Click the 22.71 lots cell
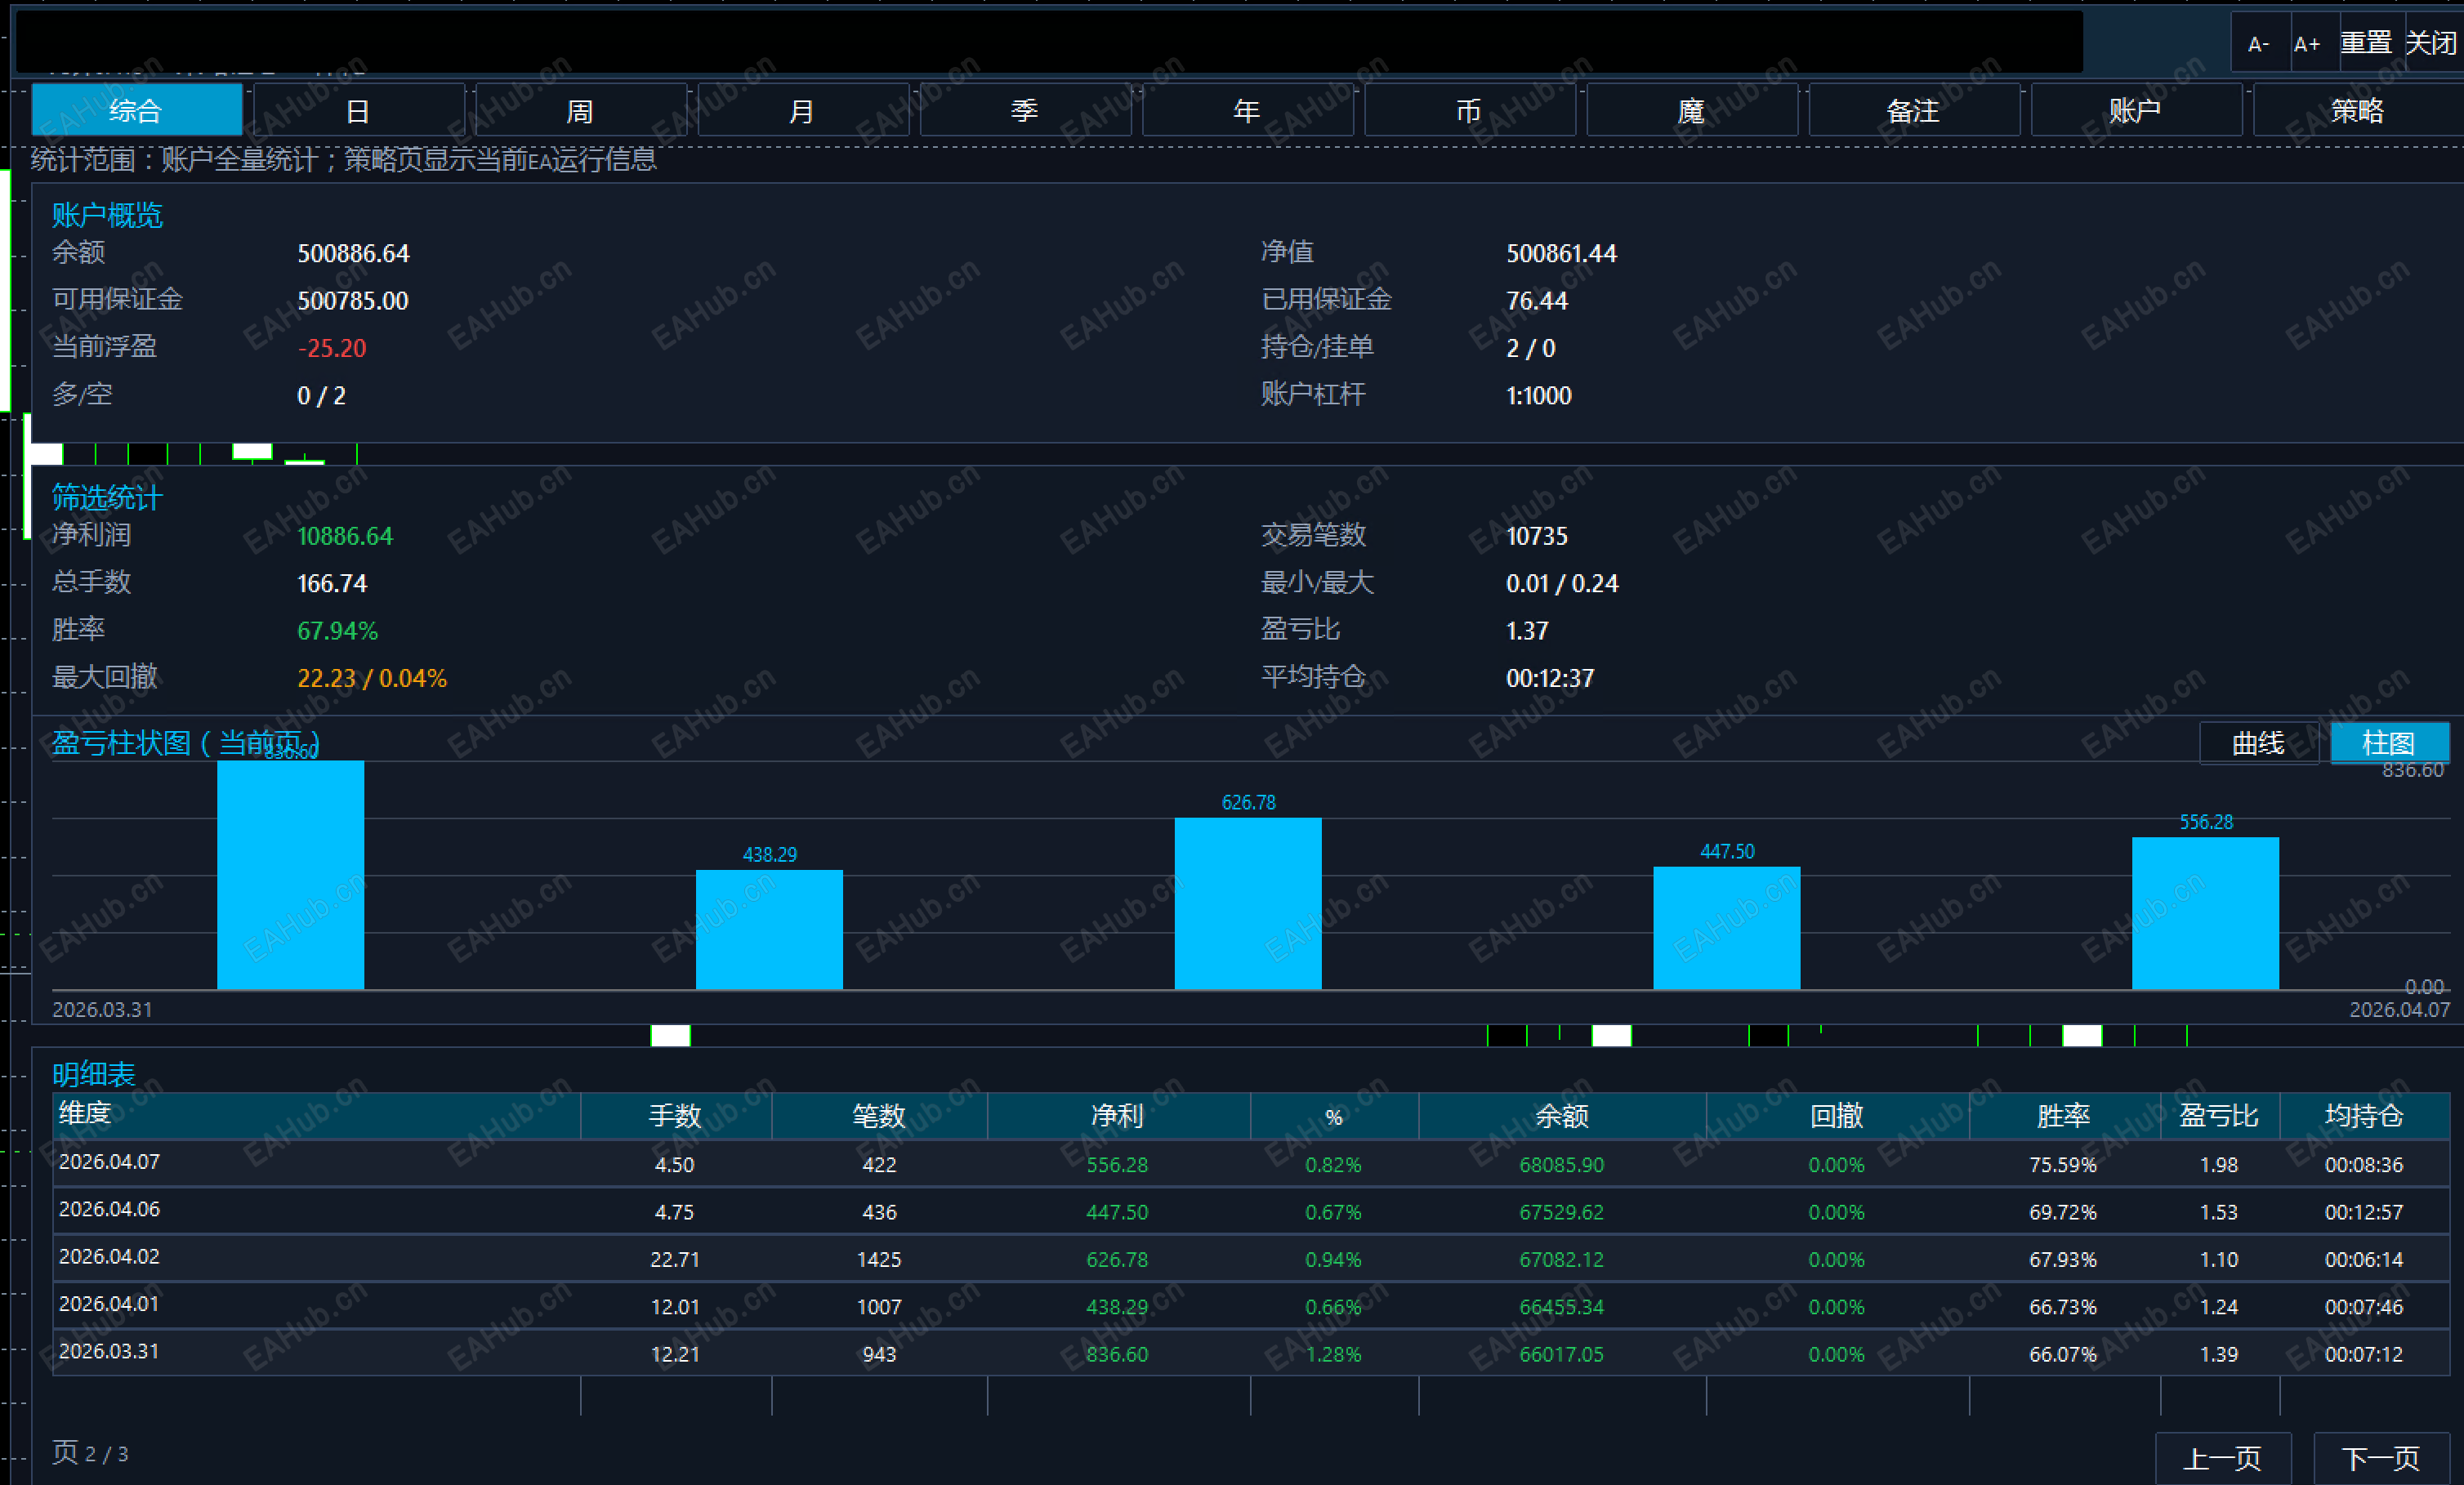The image size is (2464, 1485). (x=675, y=1259)
